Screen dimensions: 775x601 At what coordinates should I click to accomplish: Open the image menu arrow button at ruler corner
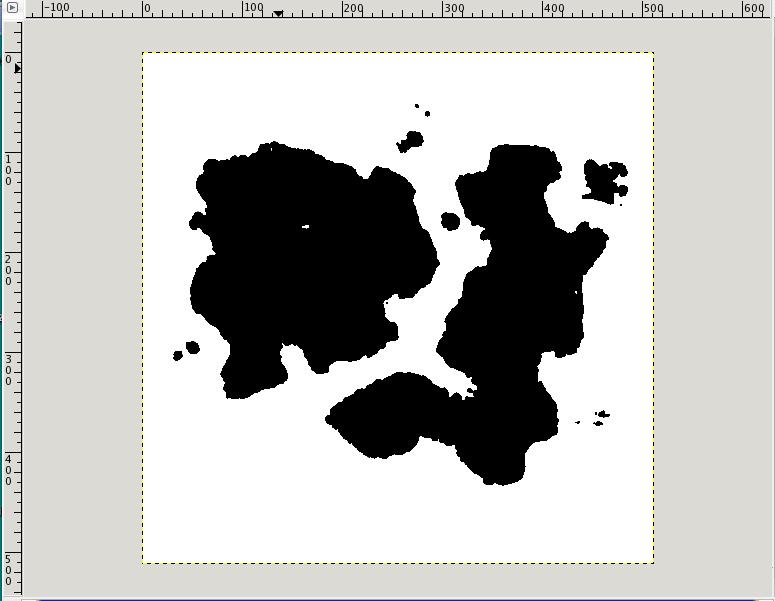click(x=12, y=7)
